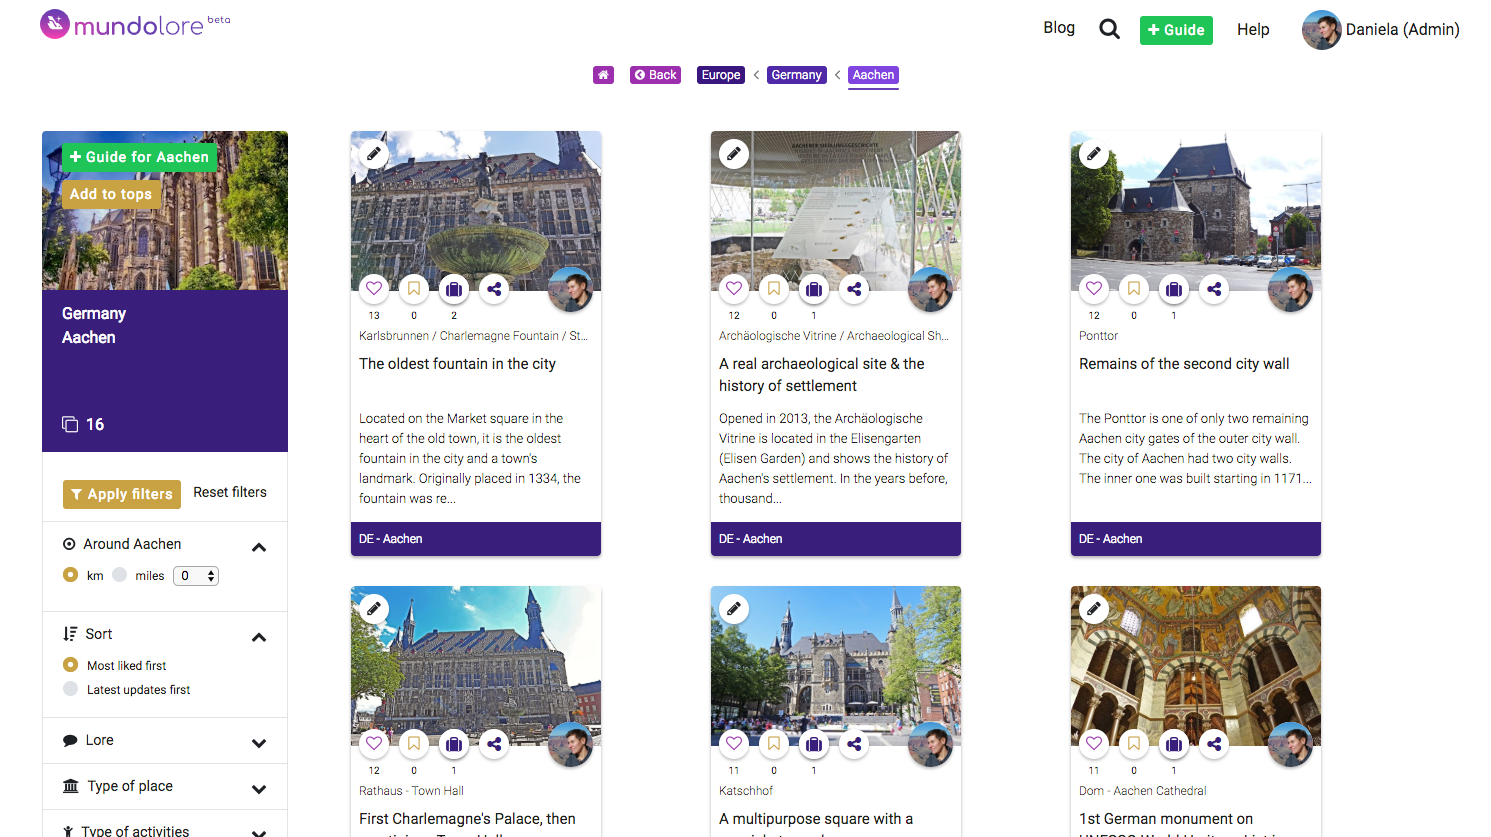Add Ponttor to suitcase
The height and width of the screenshot is (837, 1491).
pos(1174,289)
